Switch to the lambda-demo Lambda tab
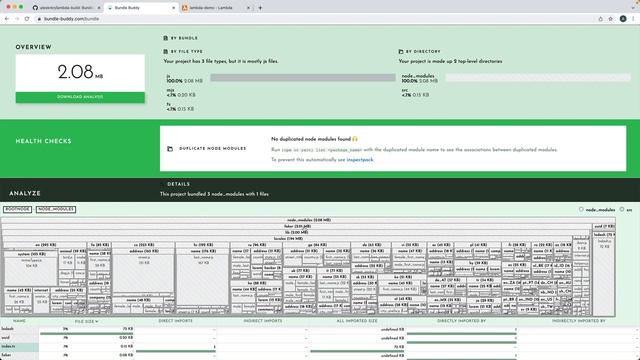The image size is (640, 360). point(216,8)
